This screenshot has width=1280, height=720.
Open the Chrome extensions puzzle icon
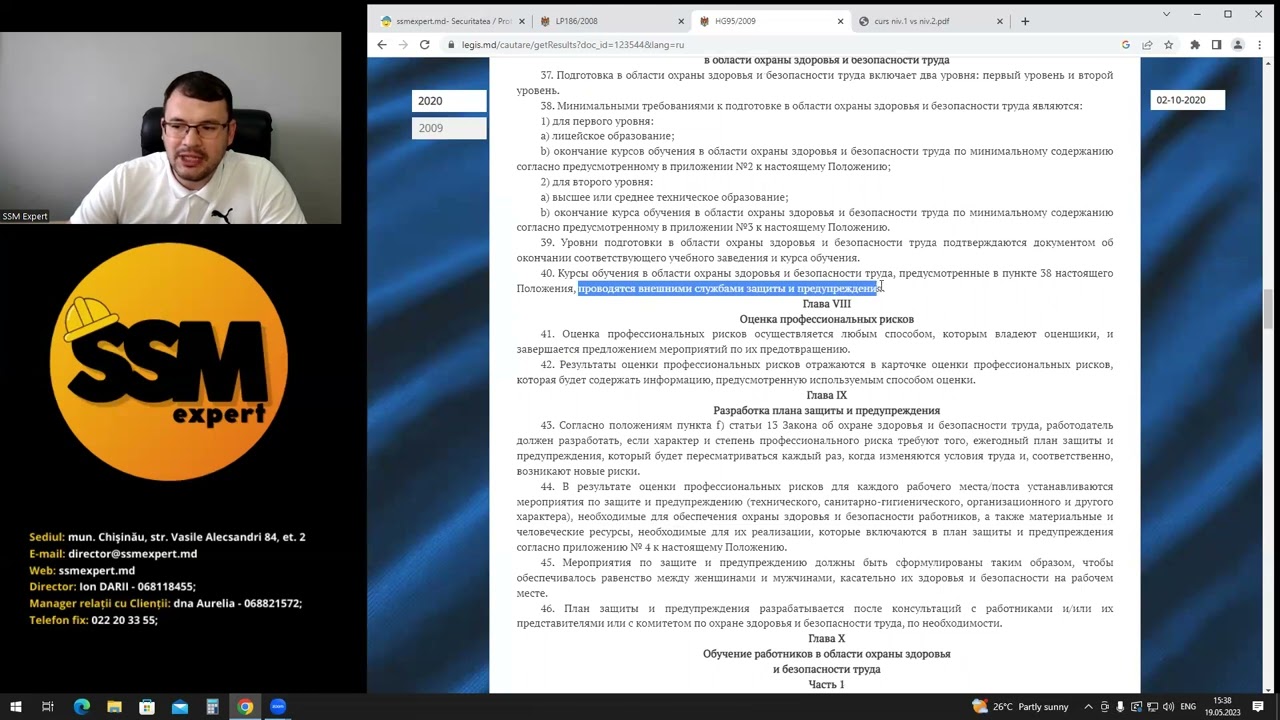click(1195, 45)
